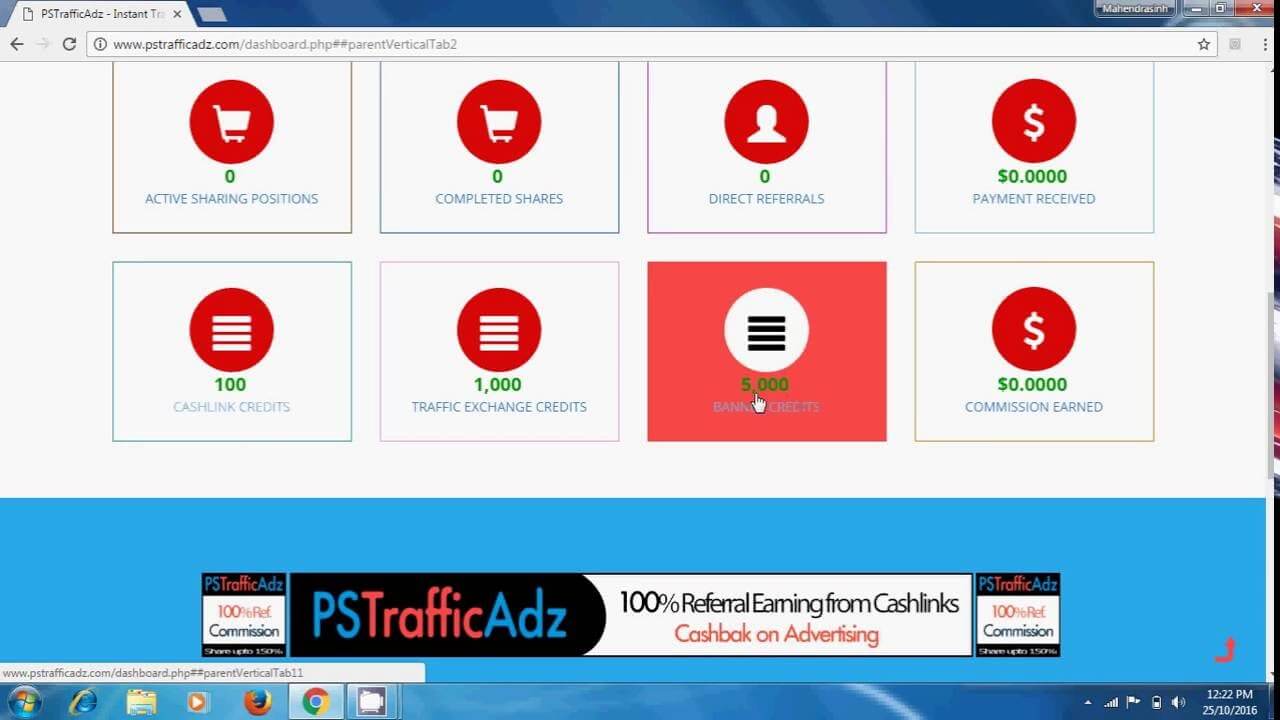Click the Active Sharing Positions cart icon
This screenshot has height=720, width=1280.
click(x=231, y=122)
